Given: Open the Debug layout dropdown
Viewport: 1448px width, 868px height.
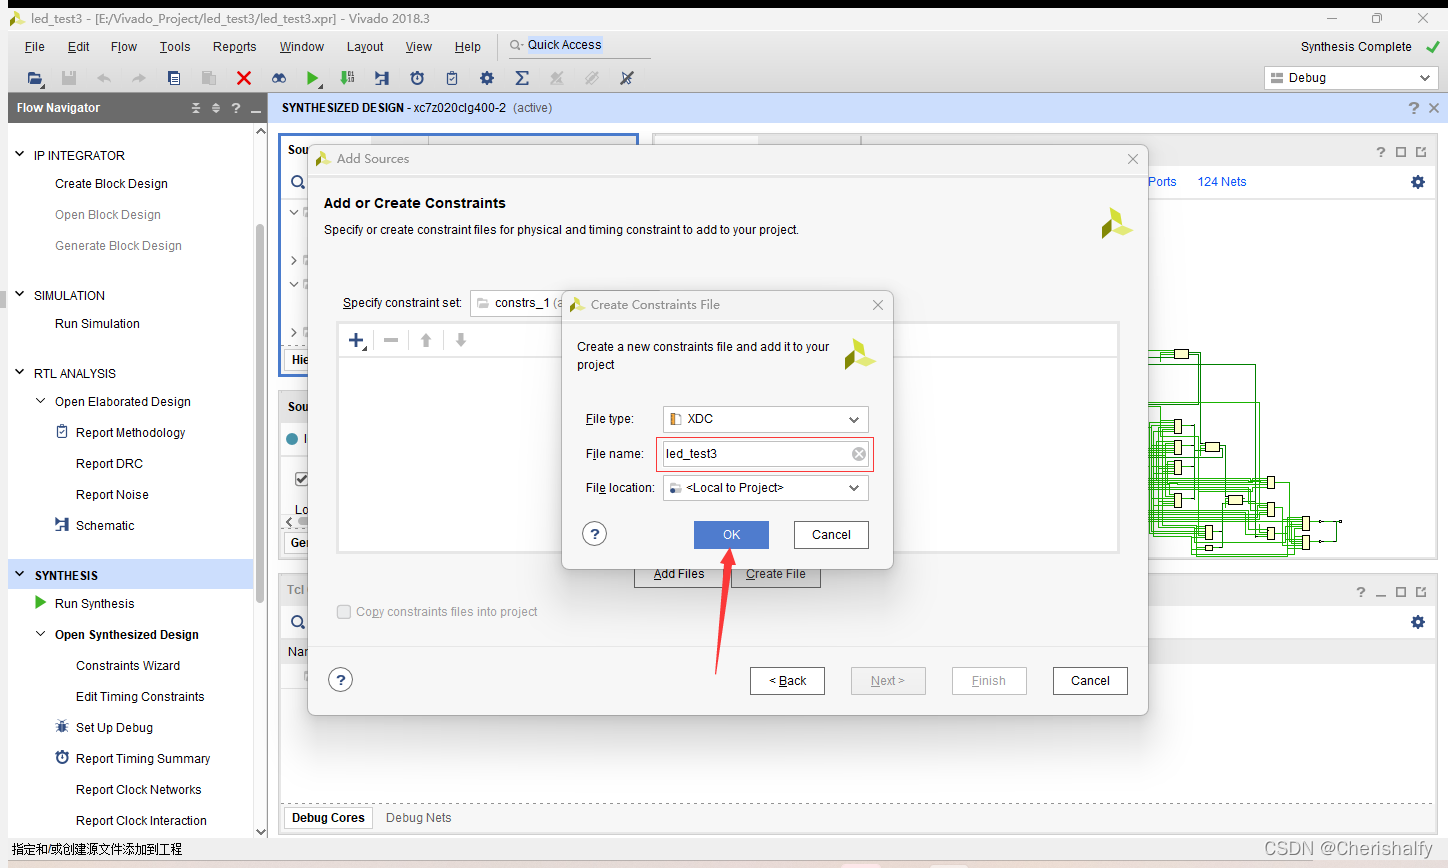Looking at the screenshot, I should (1352, 78).
